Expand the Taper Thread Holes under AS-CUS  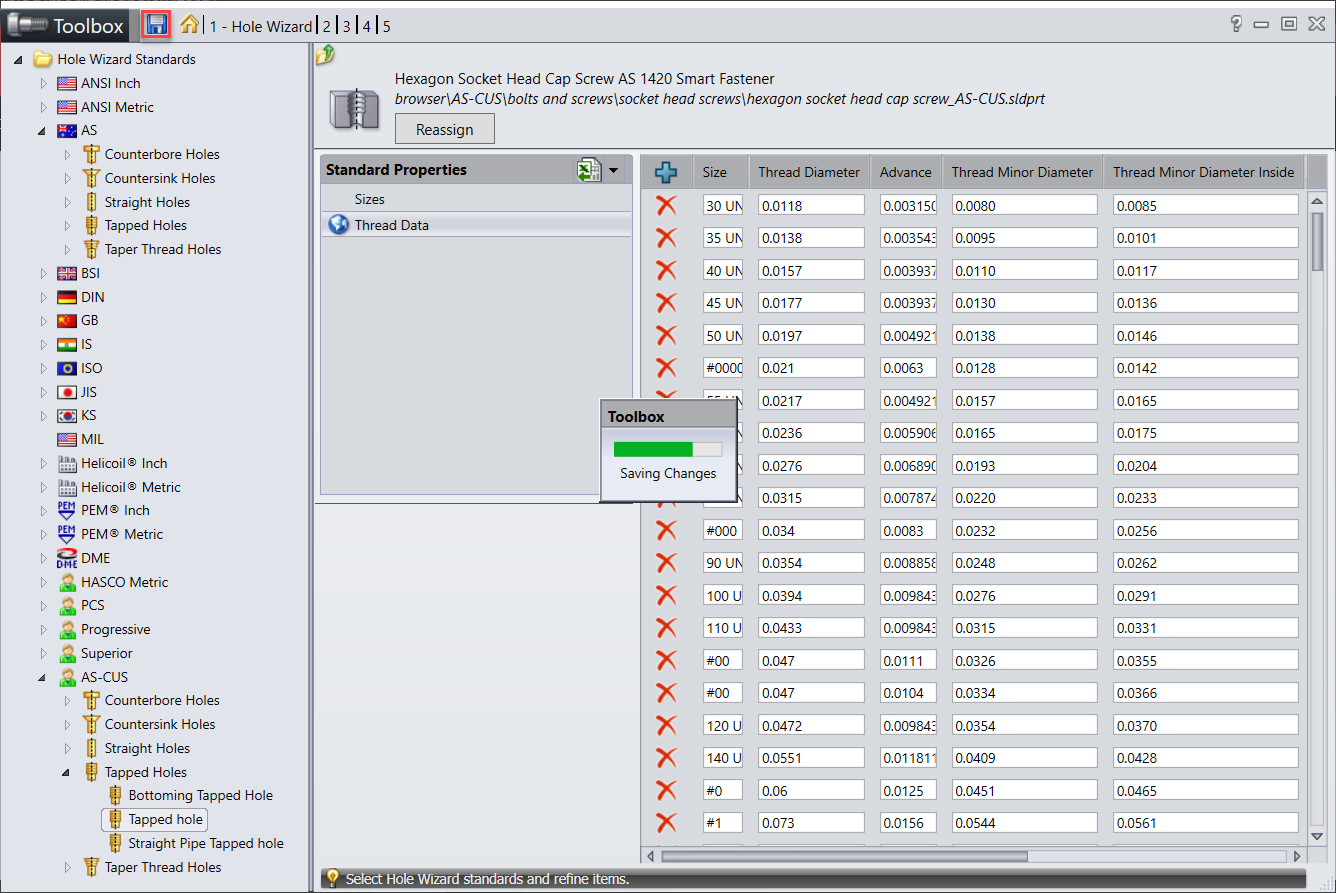(67, 867)
